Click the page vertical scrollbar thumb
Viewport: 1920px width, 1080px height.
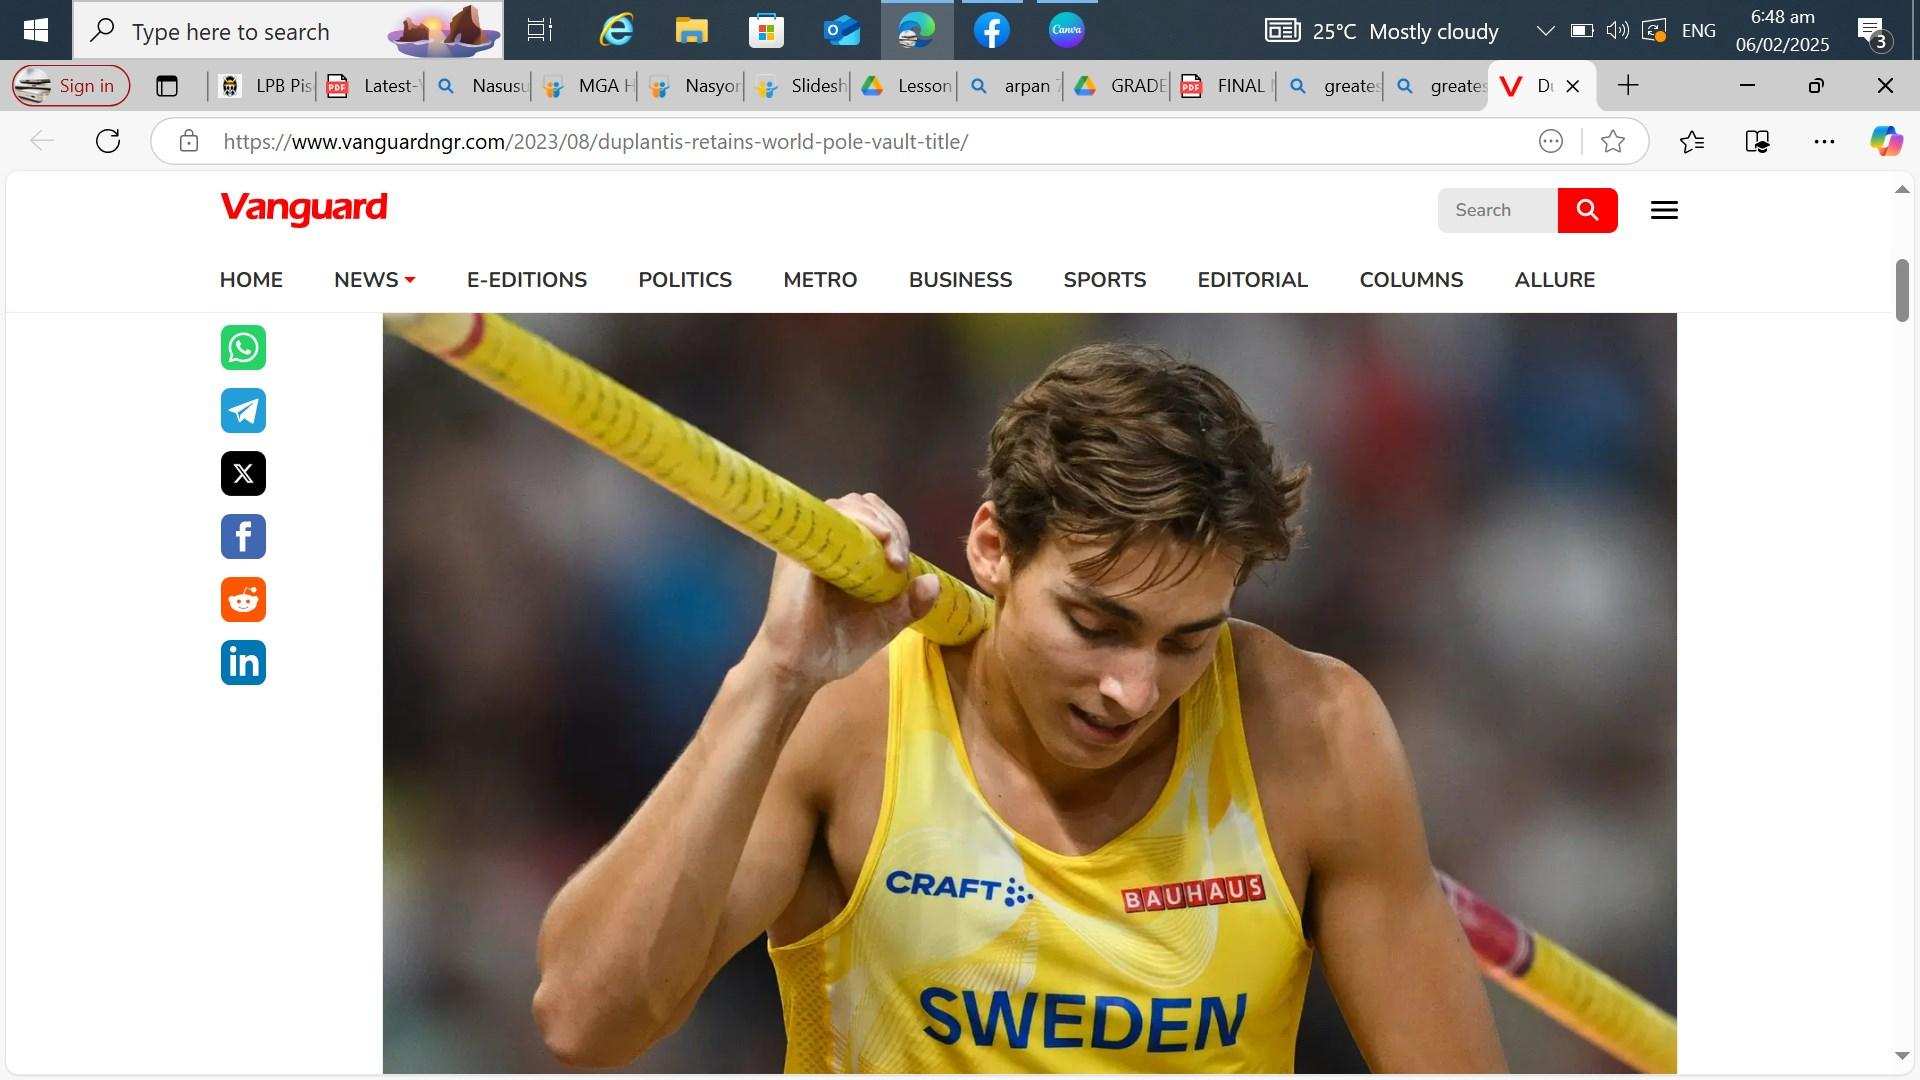click(x=1902, y=290)
